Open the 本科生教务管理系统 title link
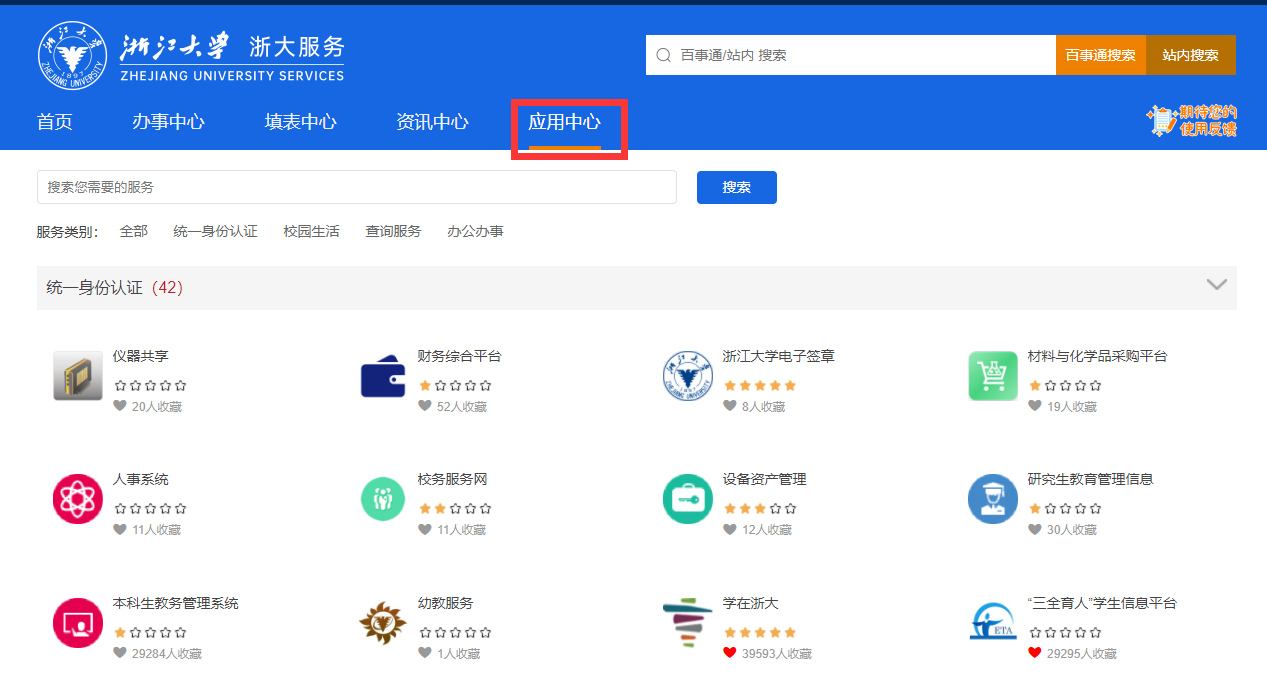The image size is (1267, 693). pos(176,604)
